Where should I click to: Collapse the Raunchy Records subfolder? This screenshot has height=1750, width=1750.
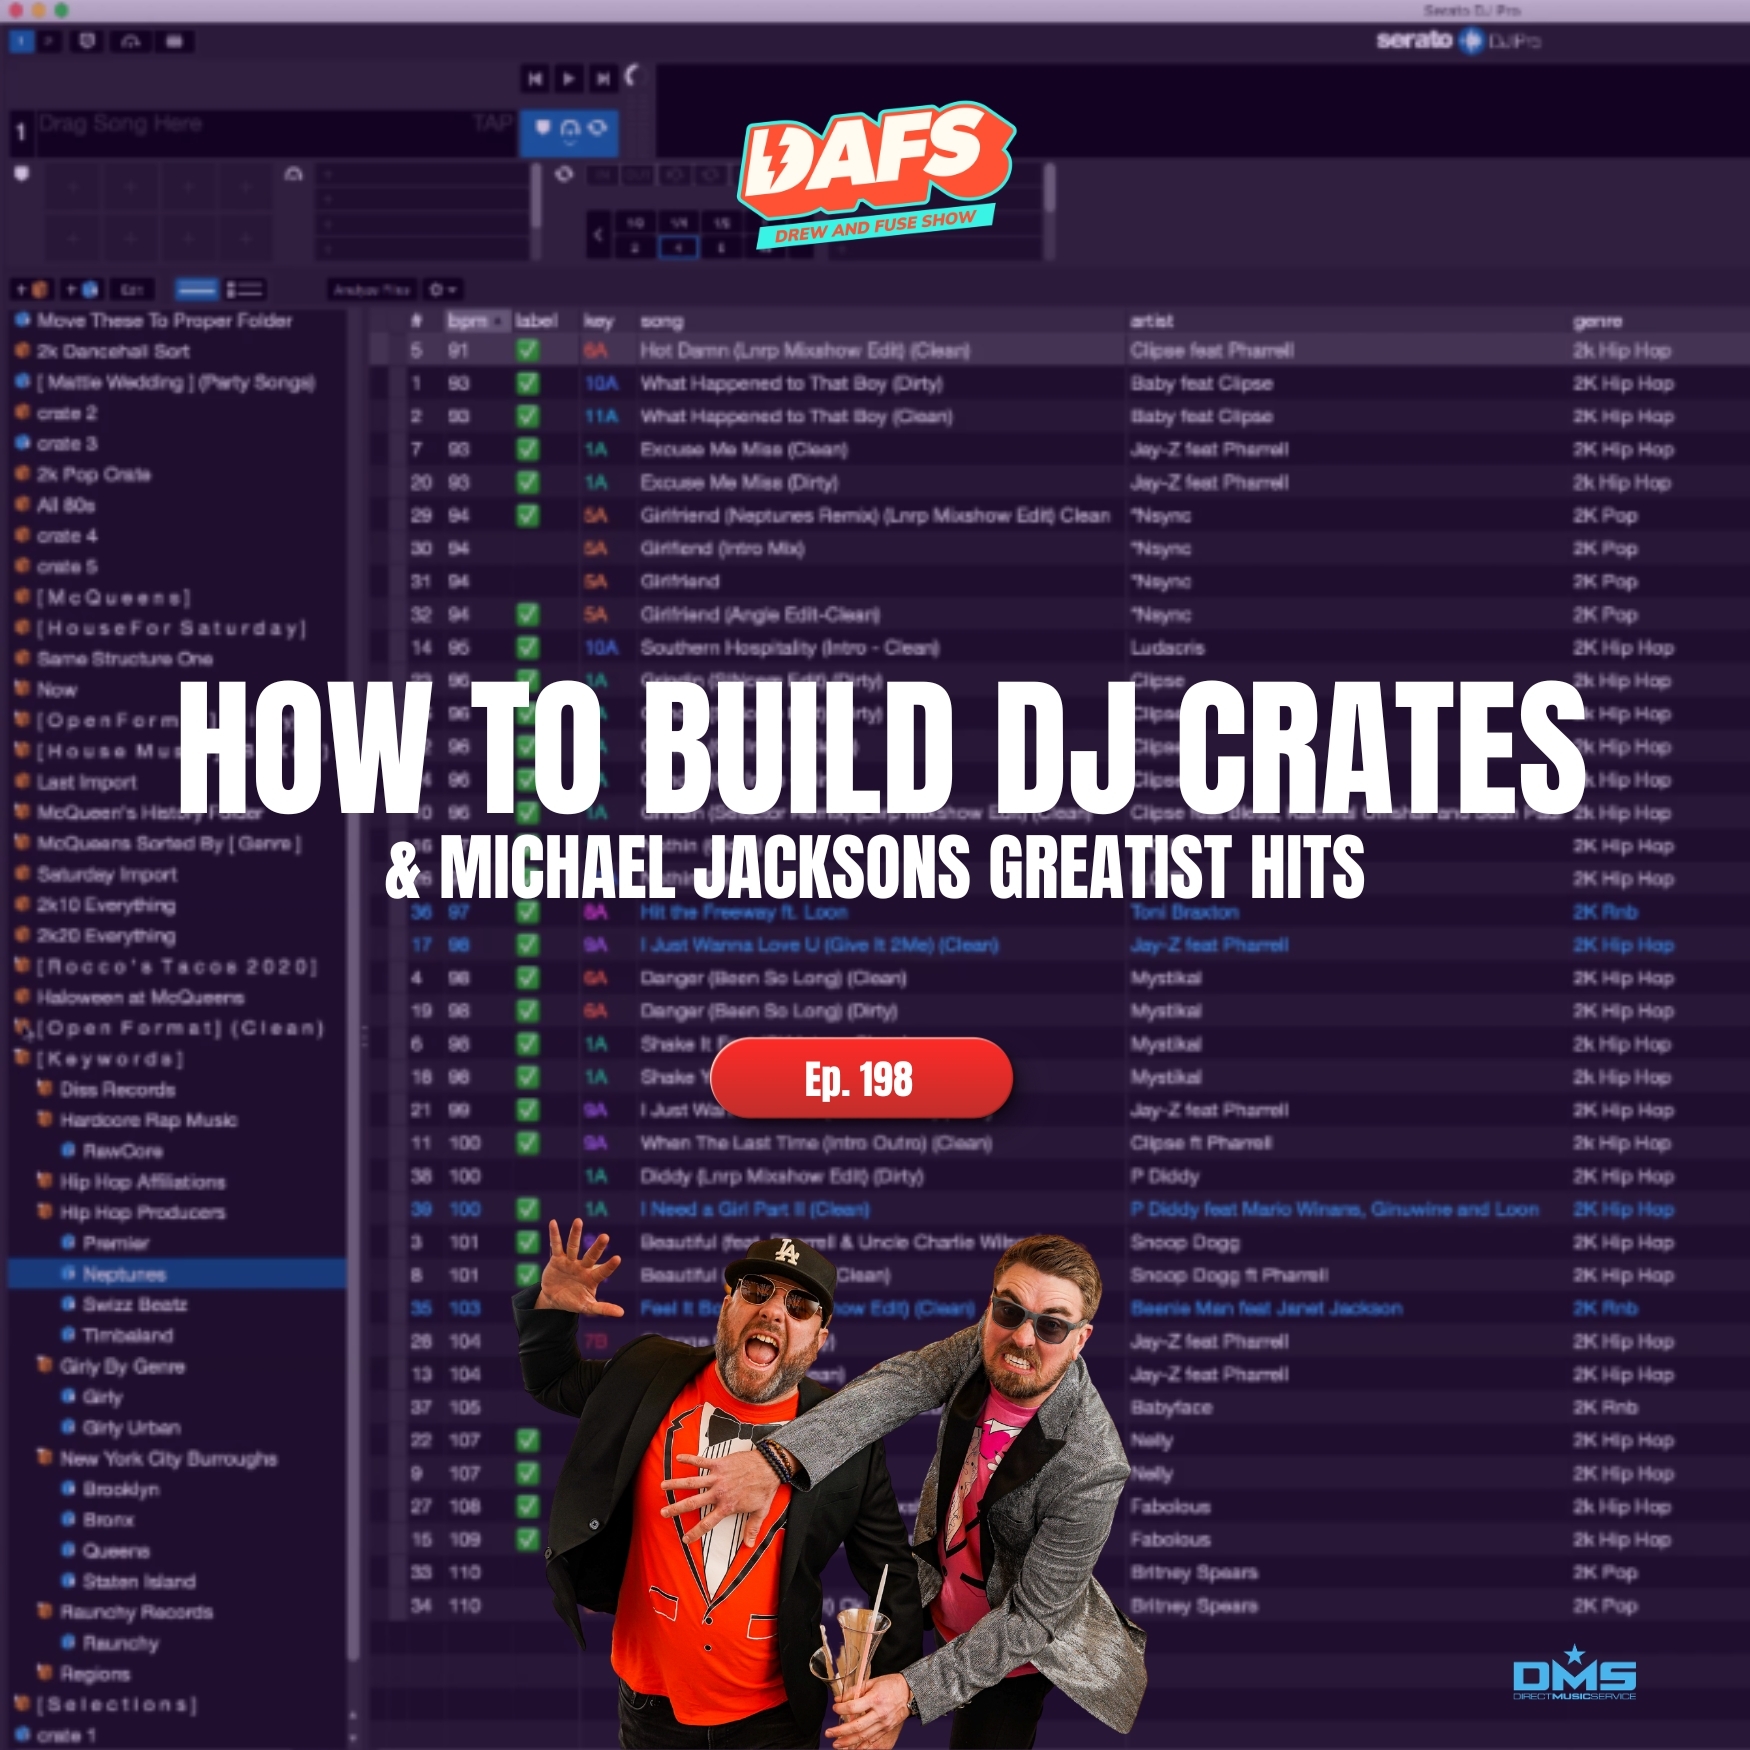point(45,1612)
